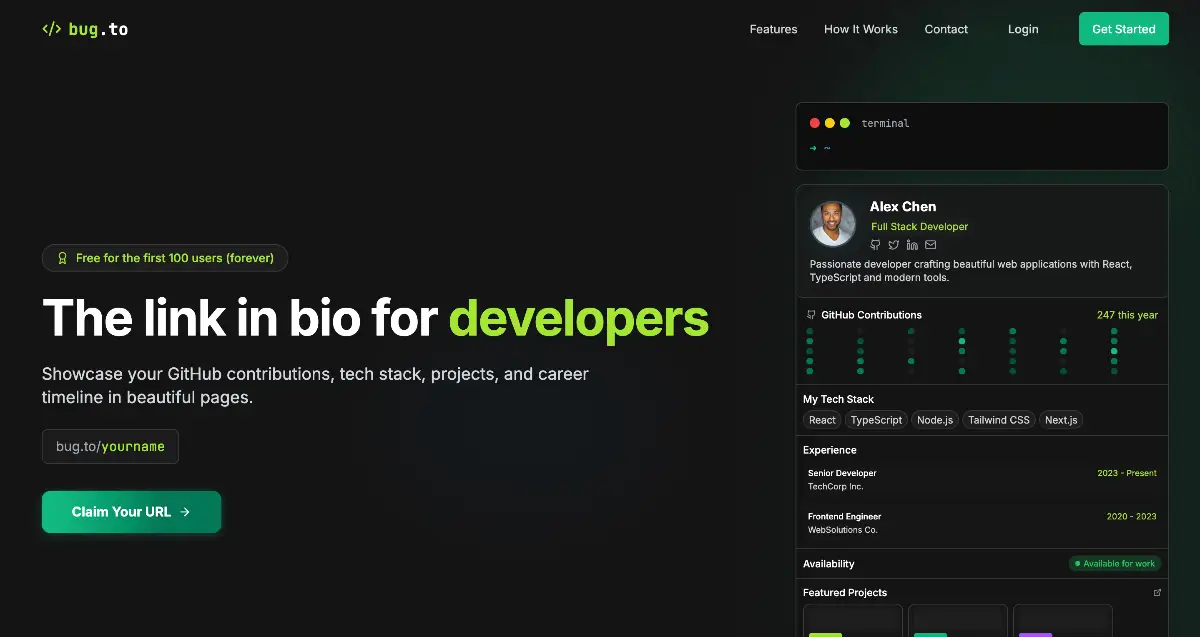Image resolution: width=1200 pixels, height=637 pixels.
Task: Select the Node.js tech stack tag
Action: point(936,420)
